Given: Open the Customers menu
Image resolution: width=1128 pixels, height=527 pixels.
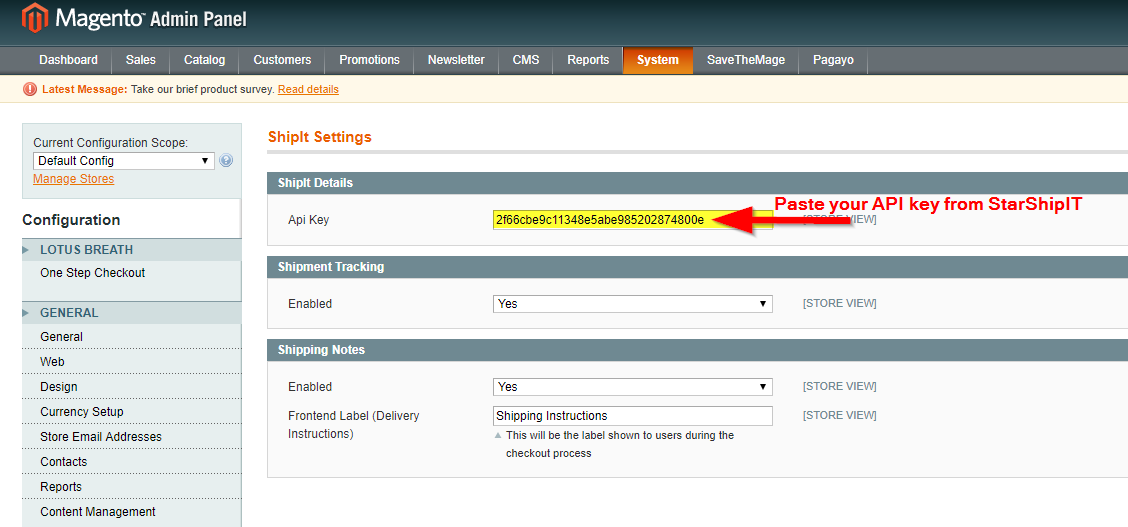Looking at the screenshot, I should pos(282,60).
